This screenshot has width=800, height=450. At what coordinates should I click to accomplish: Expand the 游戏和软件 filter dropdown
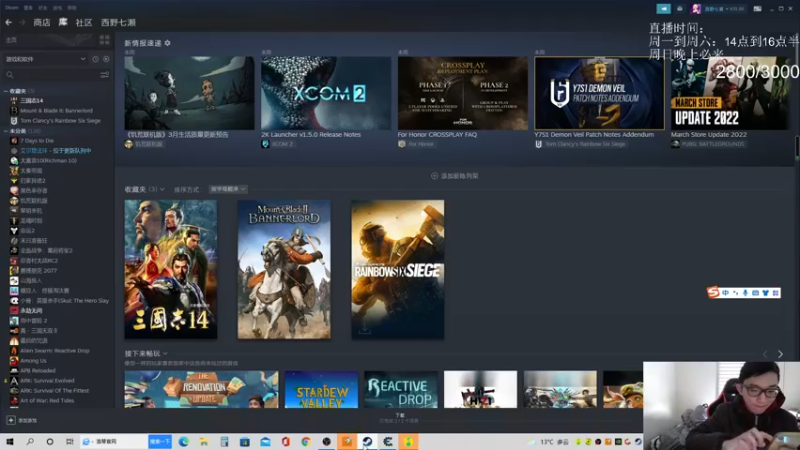45,59
